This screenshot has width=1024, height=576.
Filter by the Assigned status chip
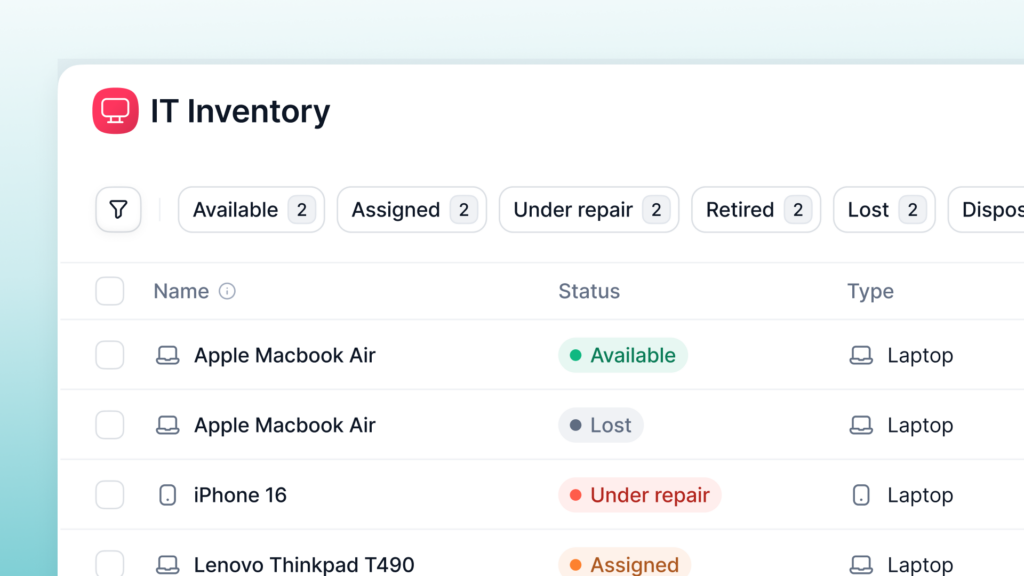pos(411,210)
